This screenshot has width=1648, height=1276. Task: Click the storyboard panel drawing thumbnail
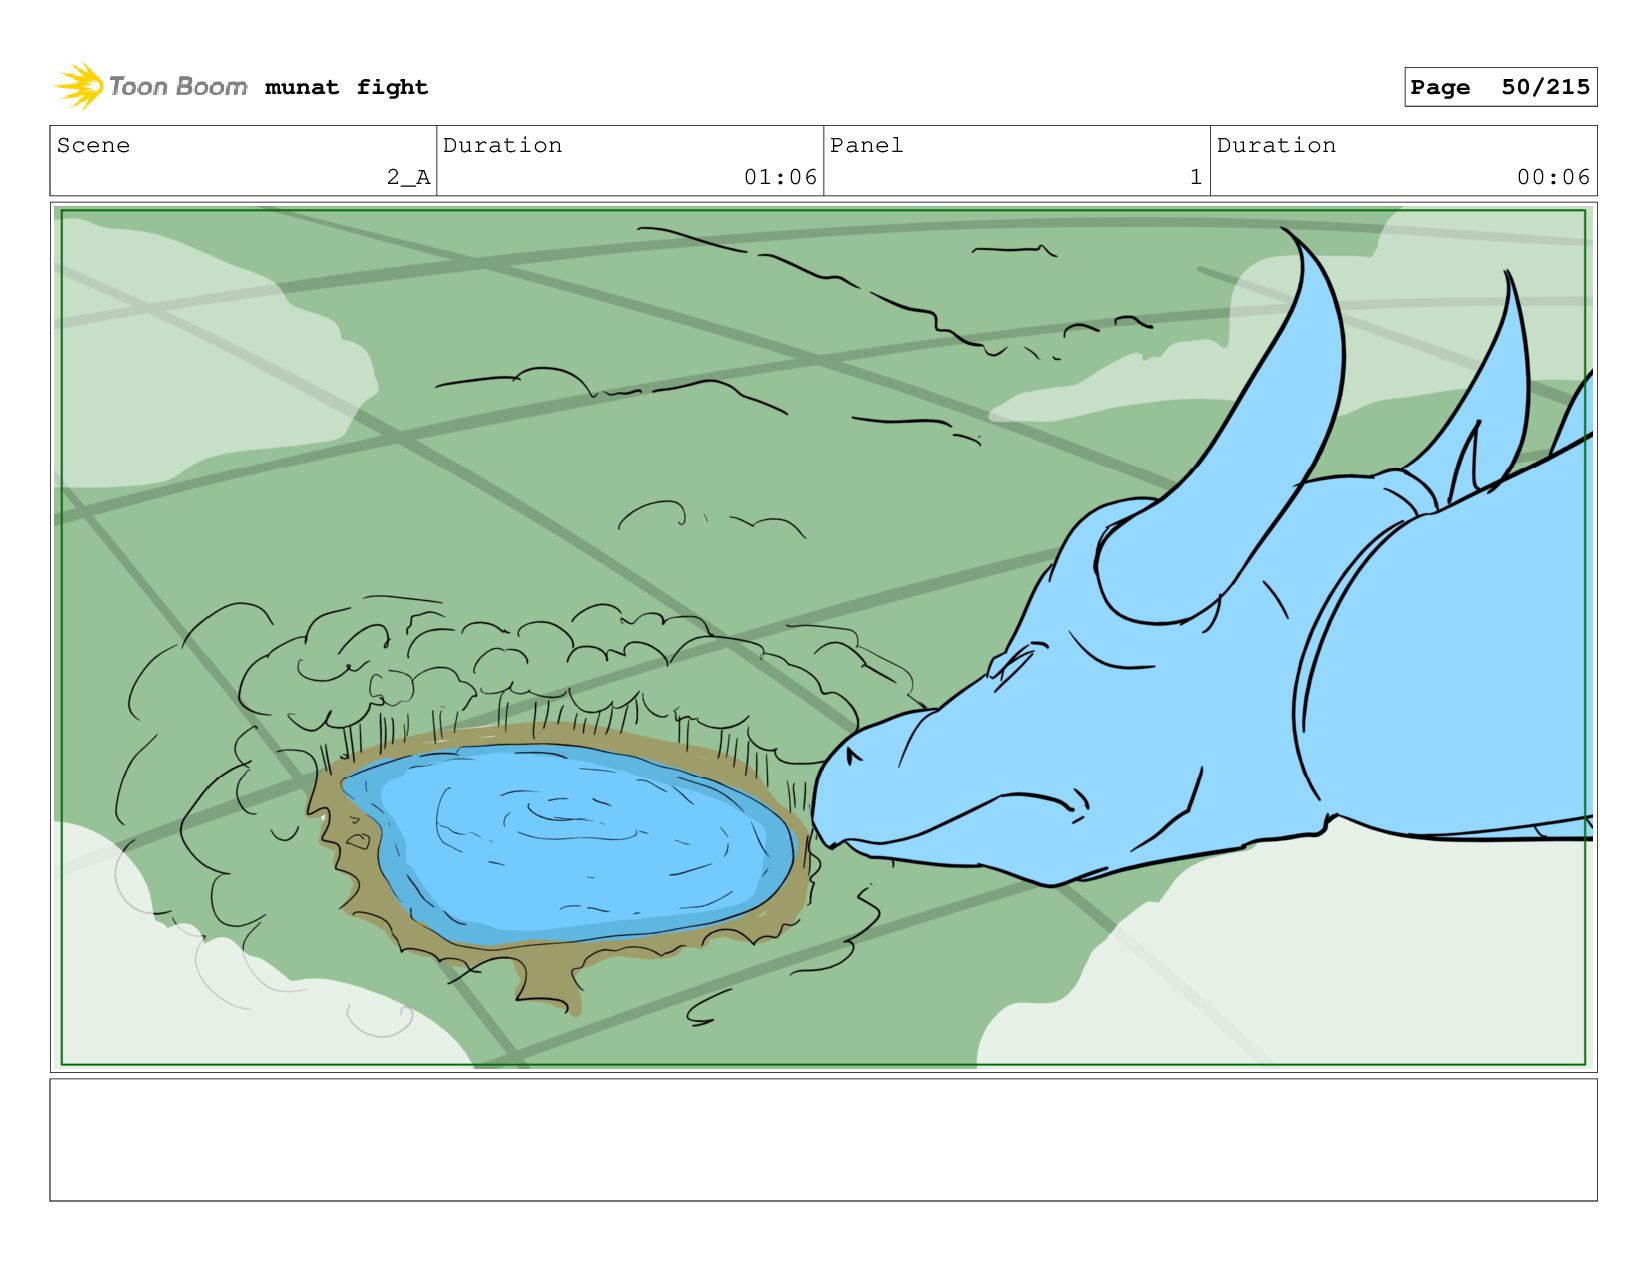(x=823, y=637)
